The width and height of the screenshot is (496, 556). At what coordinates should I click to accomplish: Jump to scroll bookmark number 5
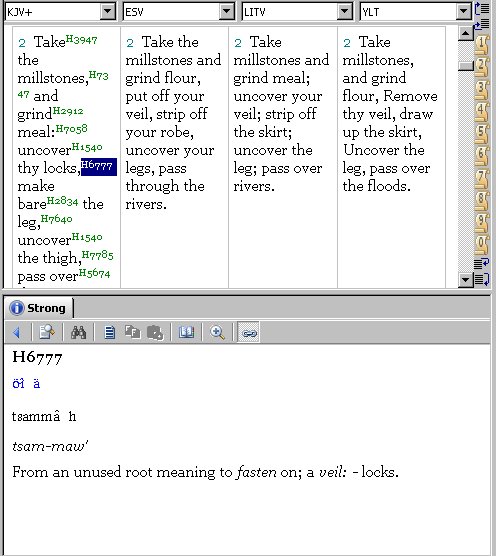tap(481, 134)
